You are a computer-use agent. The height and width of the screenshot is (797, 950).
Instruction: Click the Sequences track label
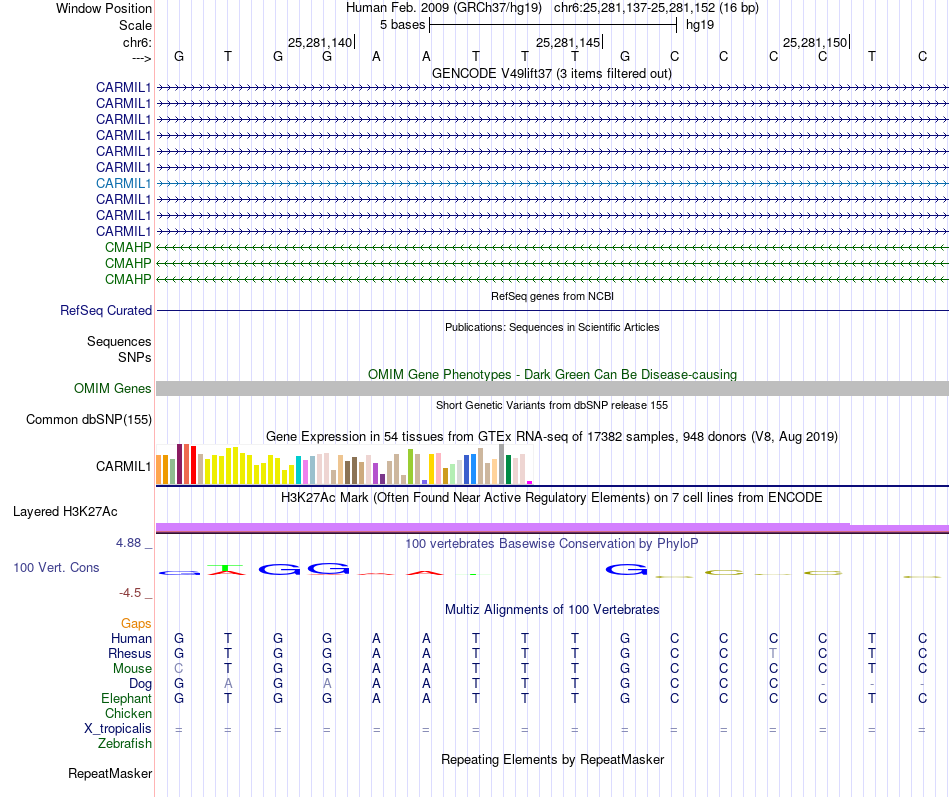[x=119, y=341]
